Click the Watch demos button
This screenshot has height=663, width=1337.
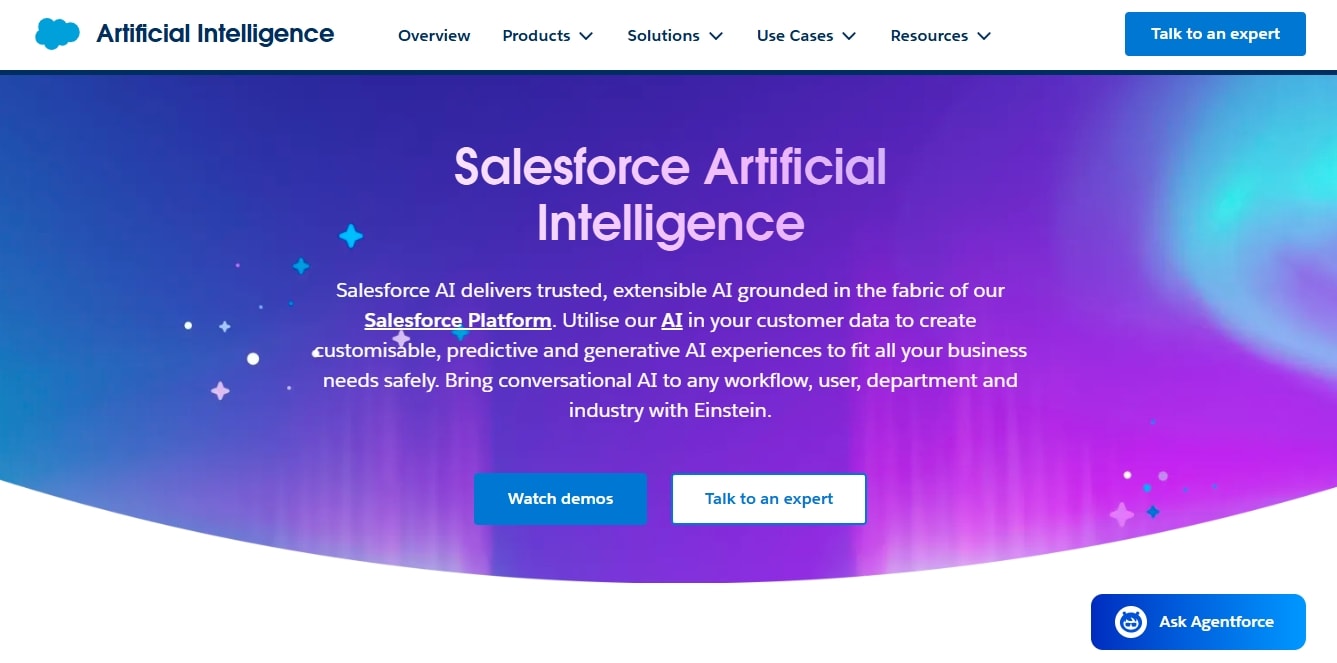coord(560,498)
